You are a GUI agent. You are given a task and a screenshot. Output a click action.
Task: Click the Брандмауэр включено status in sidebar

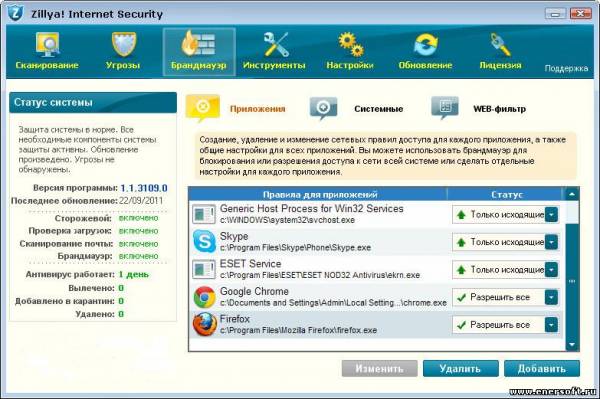pos(138,256)
